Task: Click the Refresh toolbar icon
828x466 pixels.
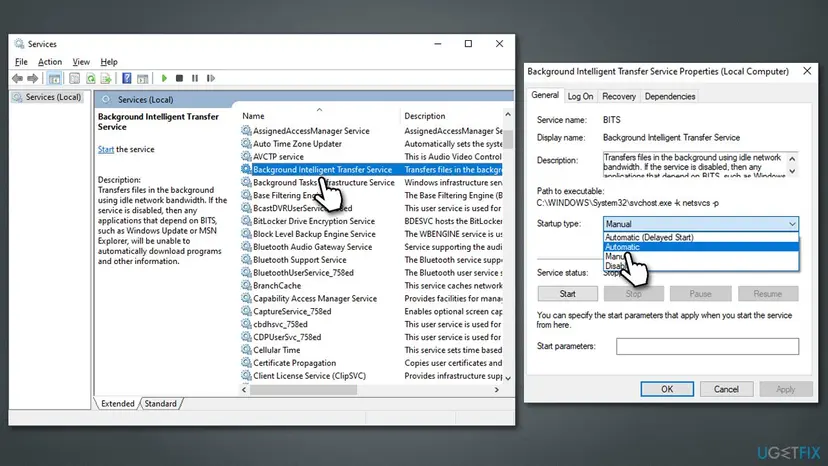Action: tap(91, 78)
